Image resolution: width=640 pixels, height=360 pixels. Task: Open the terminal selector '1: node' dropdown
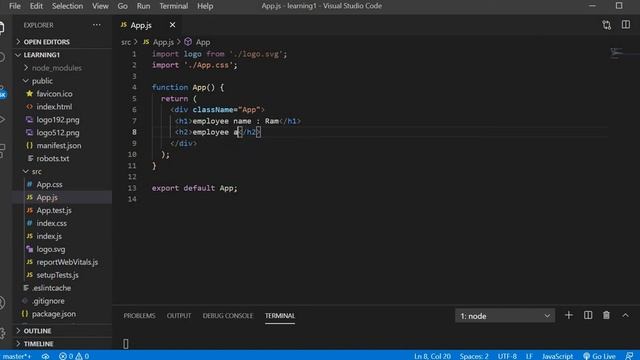tap(505, 316)
